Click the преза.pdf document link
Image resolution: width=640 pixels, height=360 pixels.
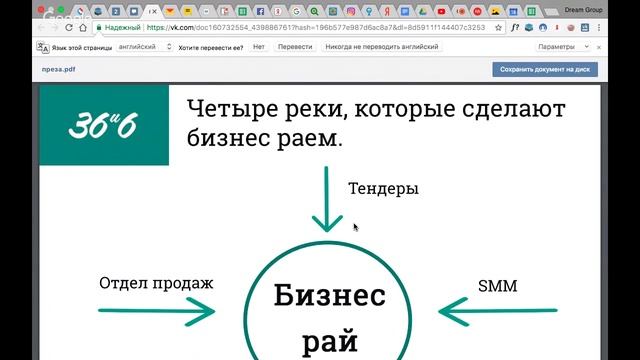[58, 69]
